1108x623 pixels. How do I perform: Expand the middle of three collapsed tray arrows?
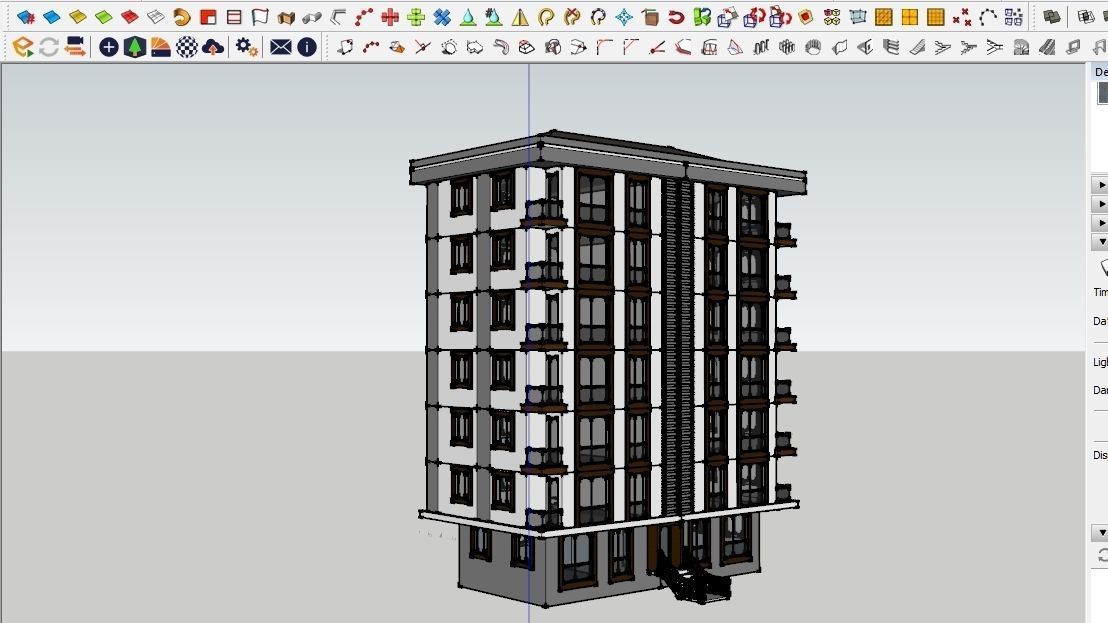[x=1101, y=204]
